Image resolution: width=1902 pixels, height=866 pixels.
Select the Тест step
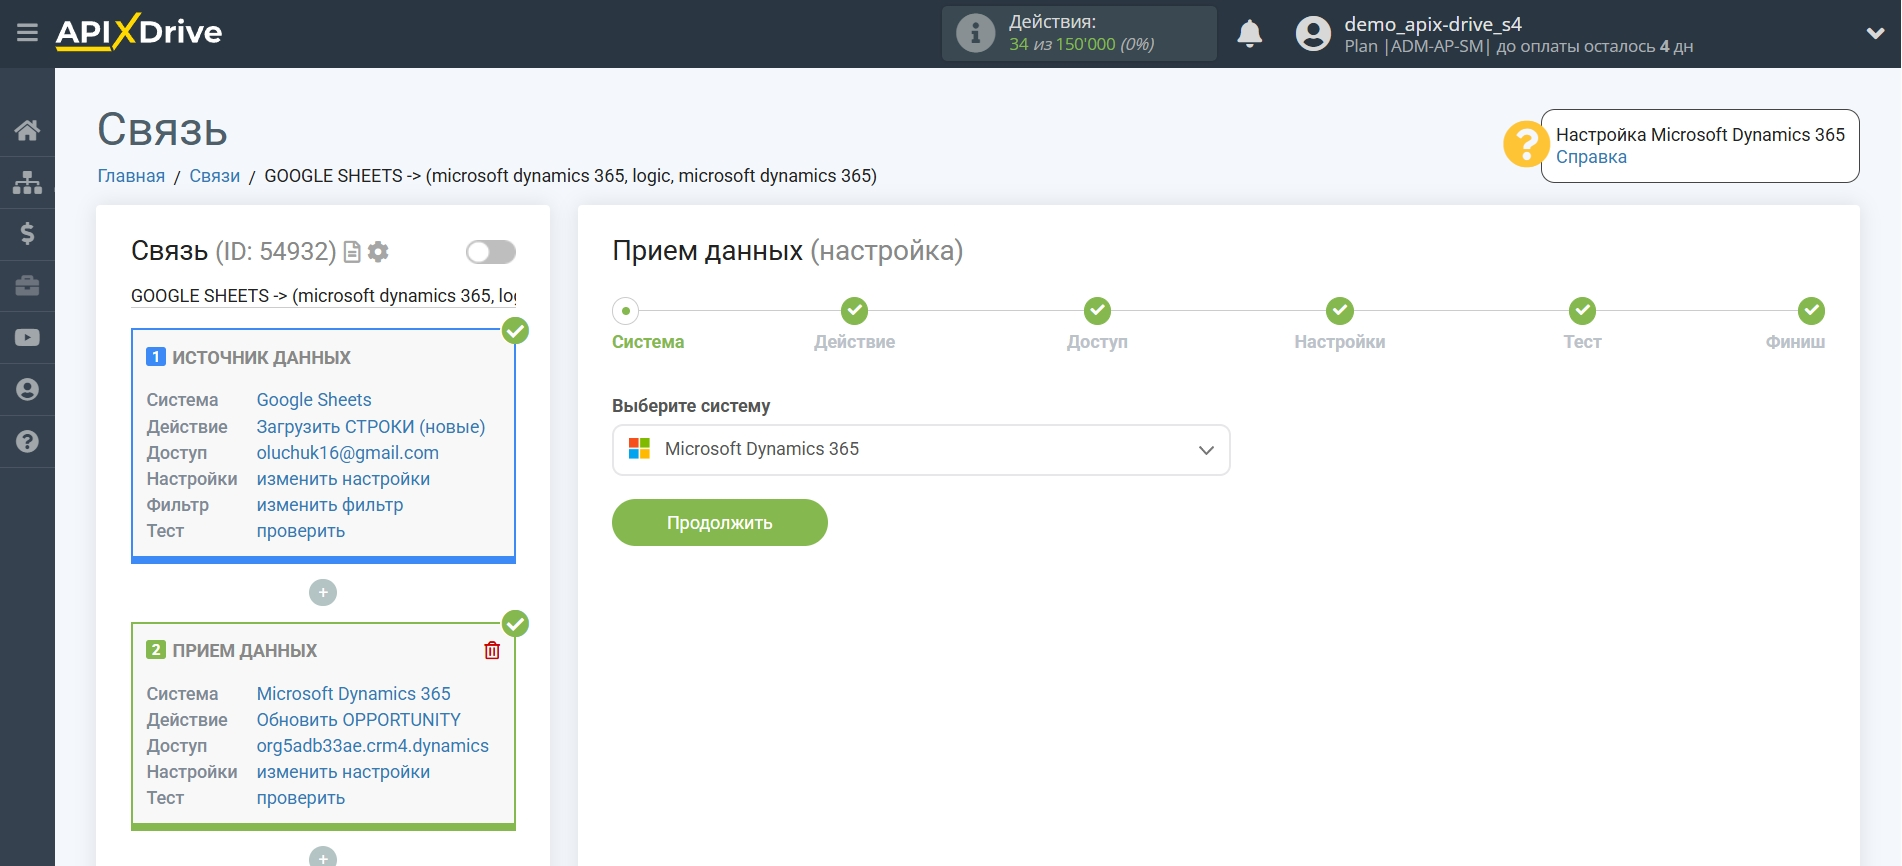pos(1582,311)
